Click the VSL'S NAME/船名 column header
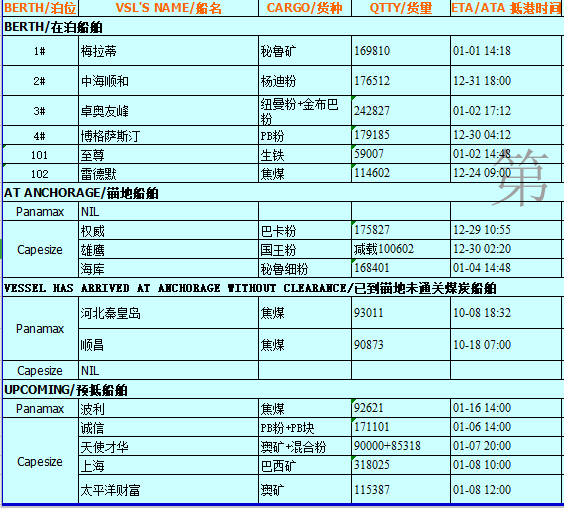 pyautogui.click(x=168, y=8)
